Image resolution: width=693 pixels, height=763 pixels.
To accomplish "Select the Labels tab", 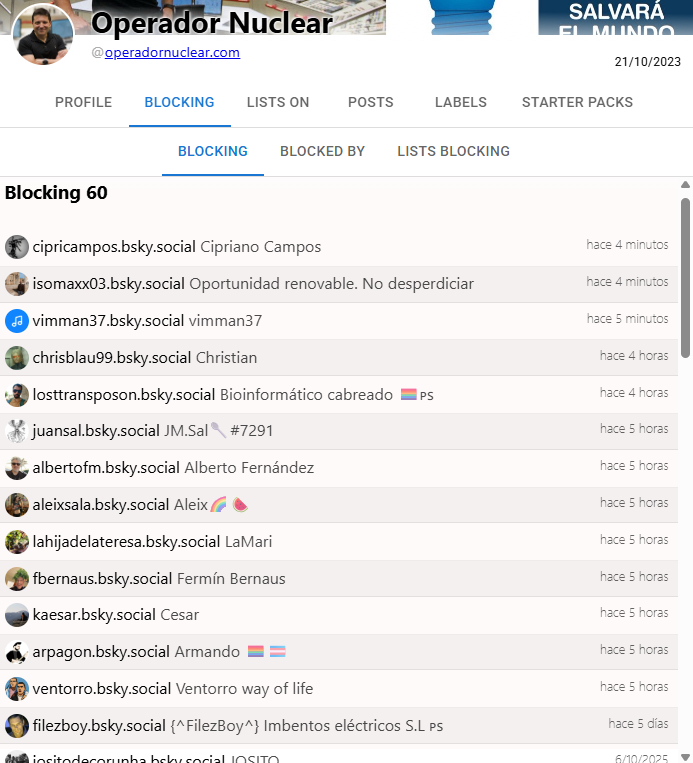I will 461,102.
